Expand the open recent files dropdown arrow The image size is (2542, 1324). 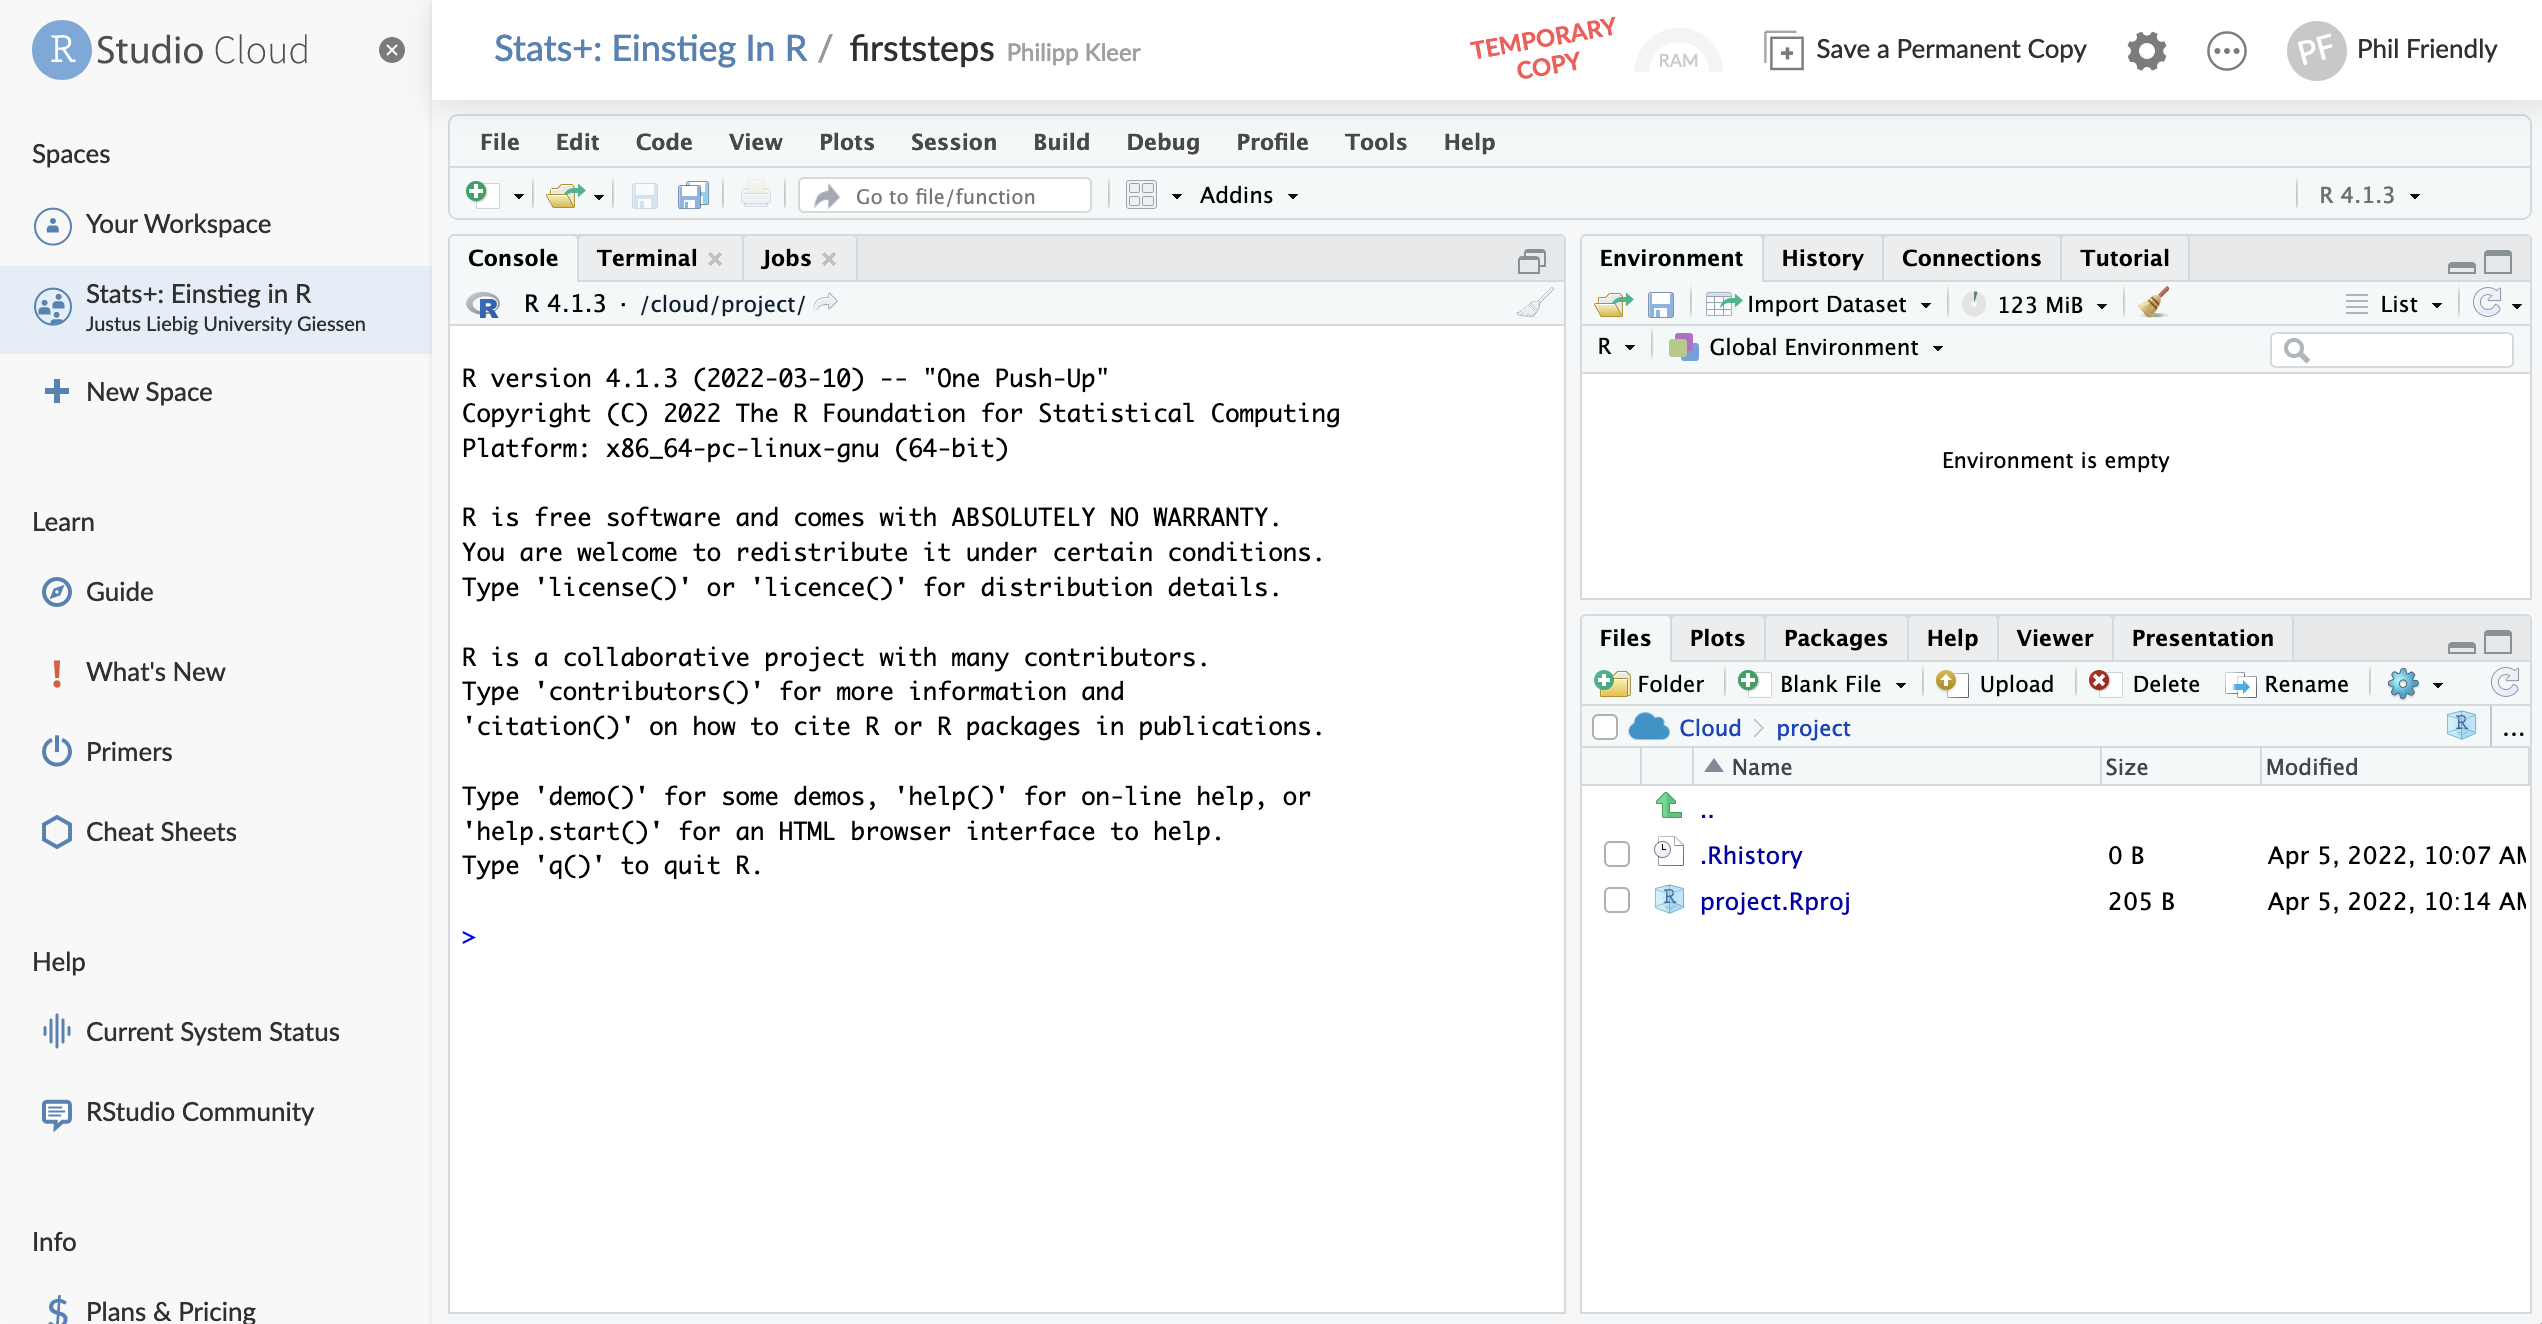[x=598, y=196]
